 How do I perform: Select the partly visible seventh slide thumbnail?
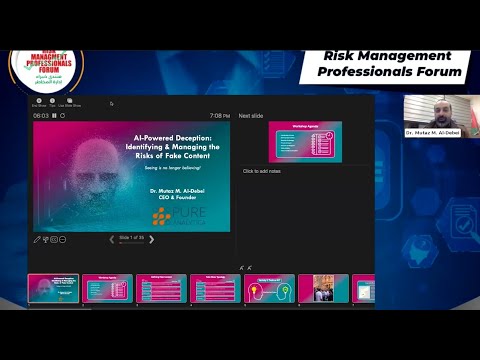[364, 288]
